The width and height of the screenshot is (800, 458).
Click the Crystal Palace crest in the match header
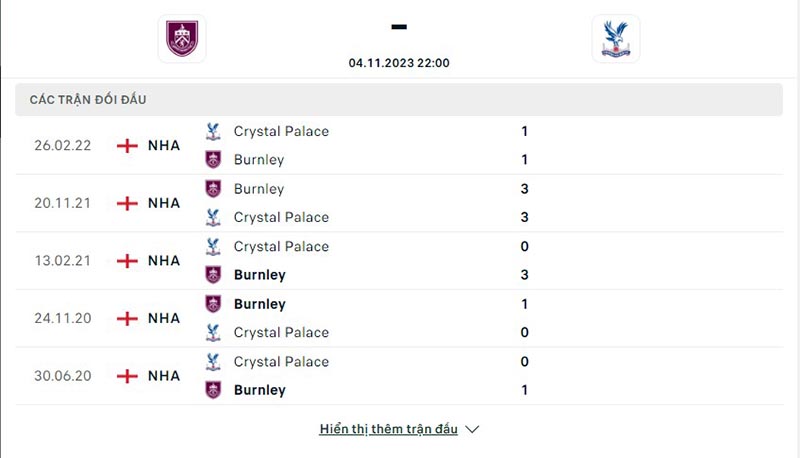point(615,39)
